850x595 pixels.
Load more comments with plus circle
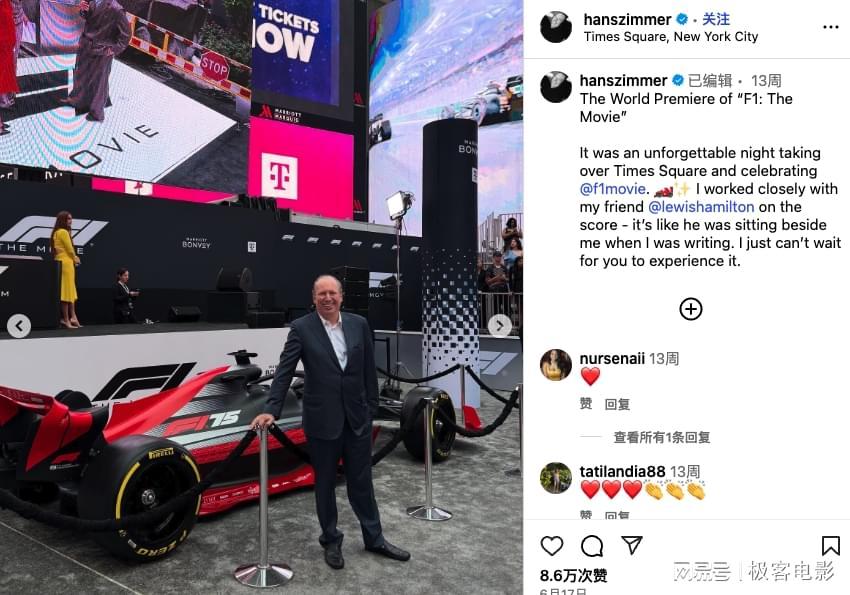691,309
